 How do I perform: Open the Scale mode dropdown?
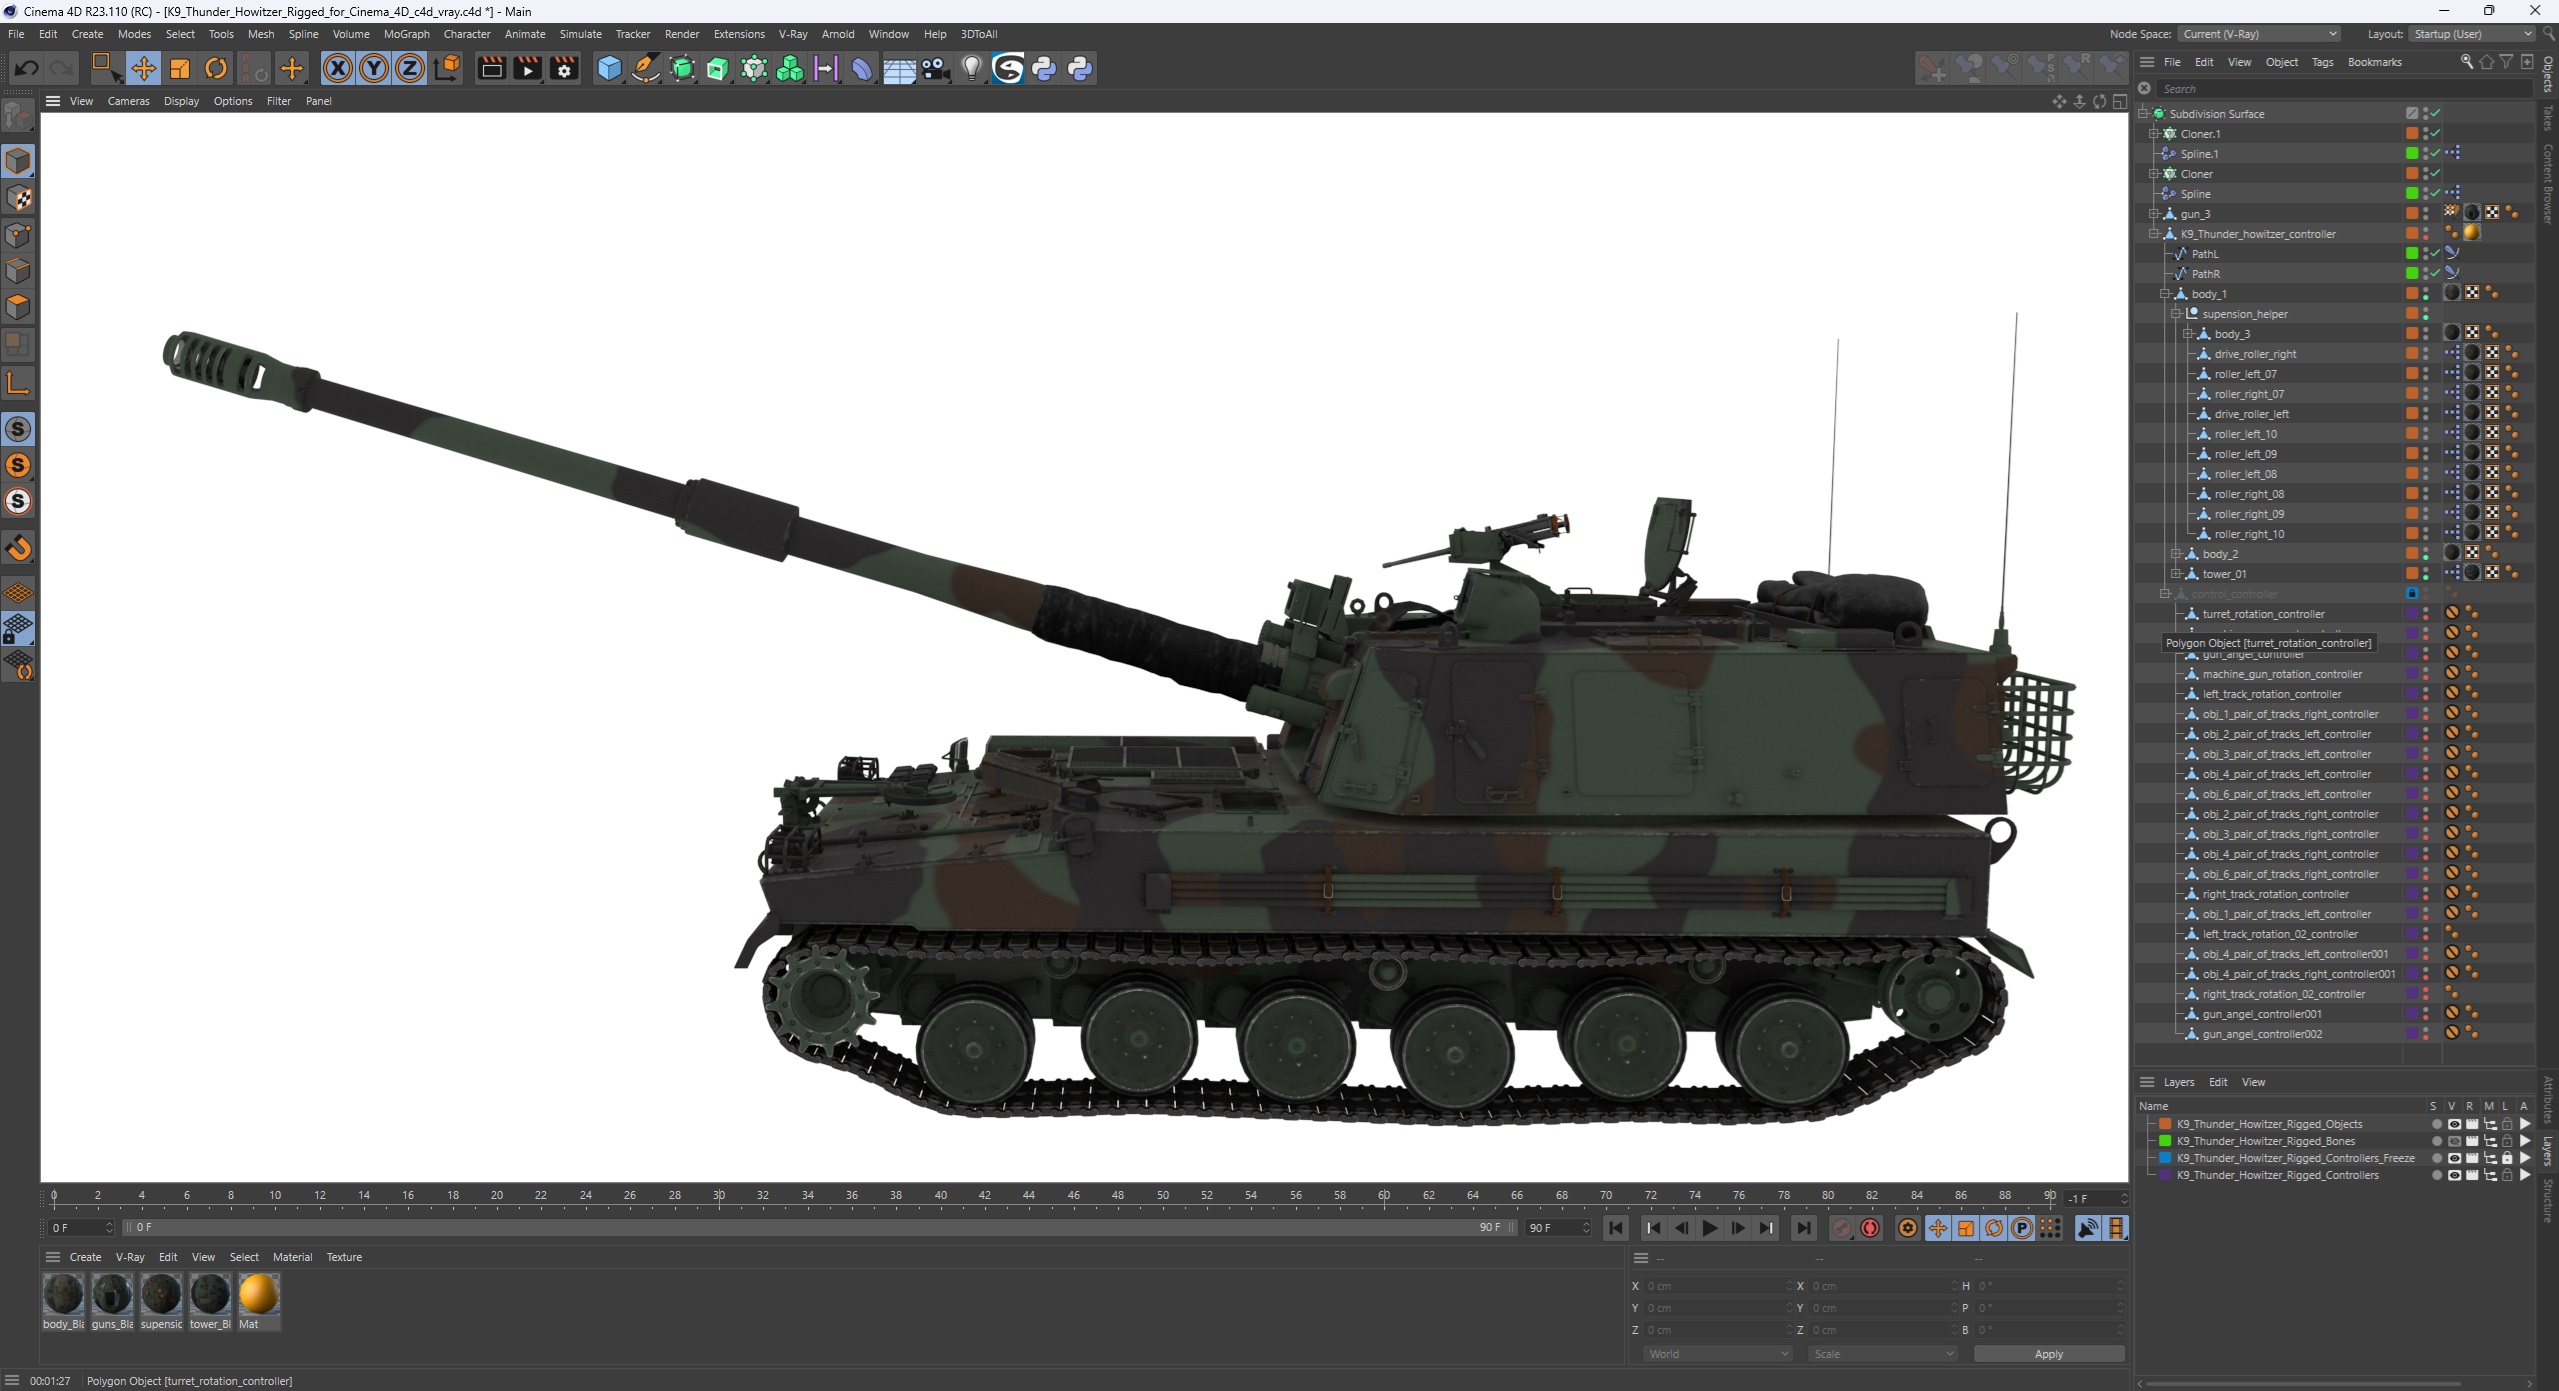point(1882,1354)
